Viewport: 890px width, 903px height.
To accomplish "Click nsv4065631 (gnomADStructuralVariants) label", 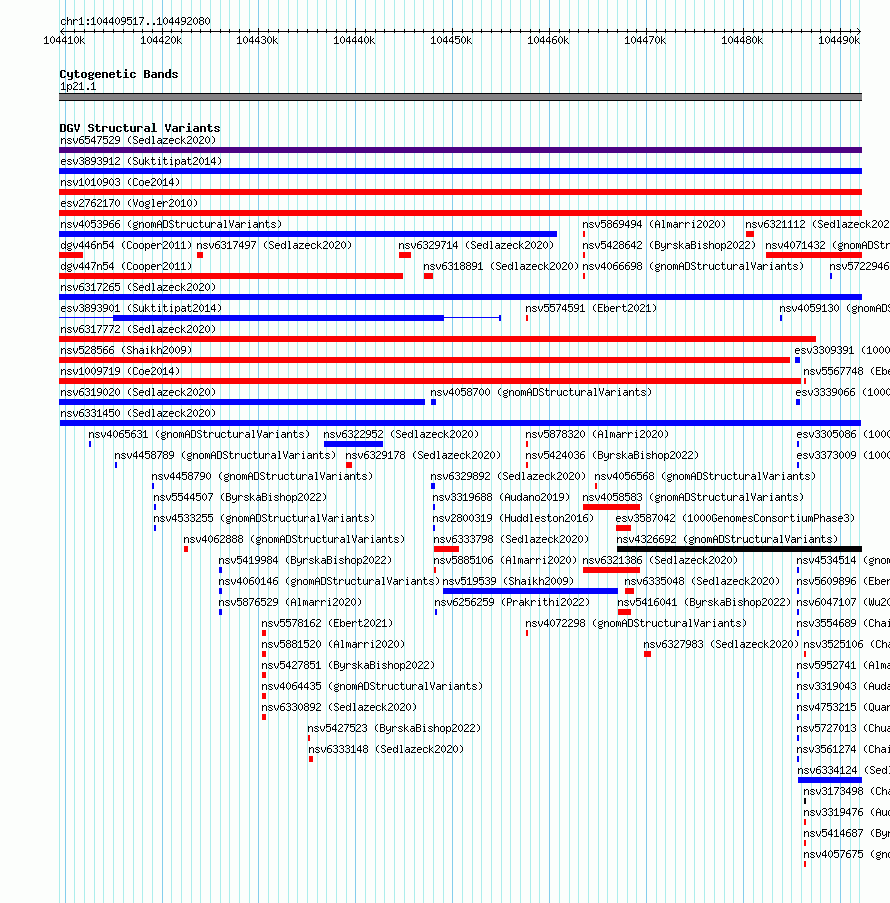I will click(199, 434).
